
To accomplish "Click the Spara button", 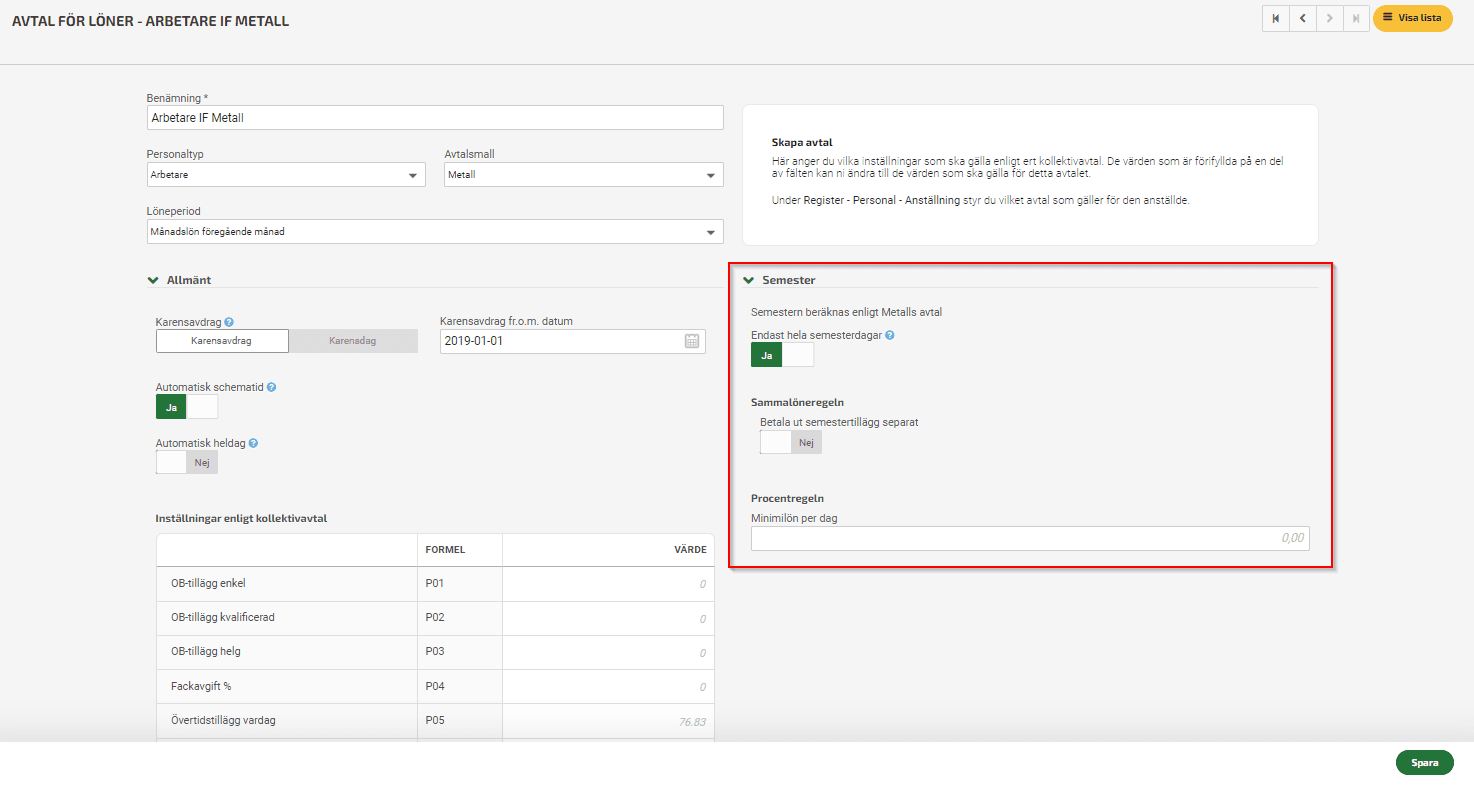I will click(1424, 763).
